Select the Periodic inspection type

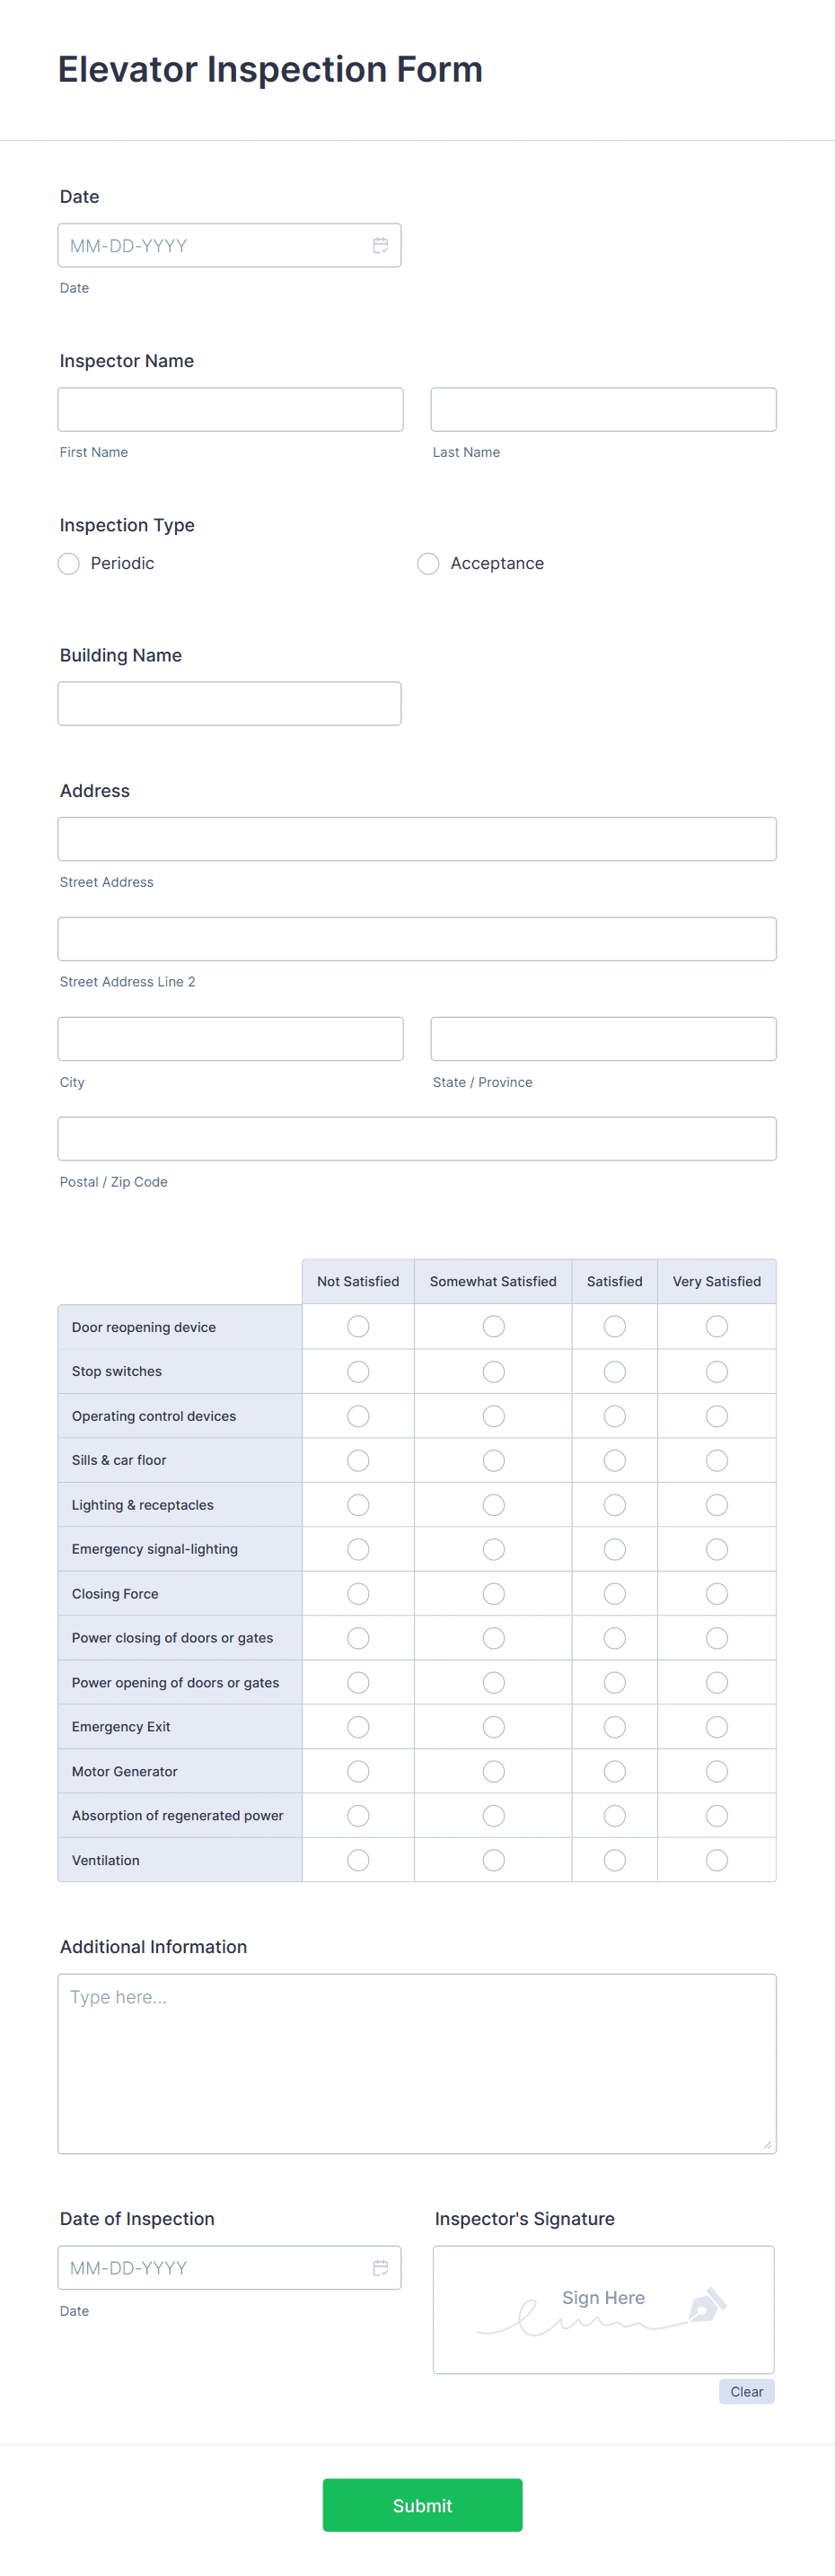pyautogui.click(x=68, y=563)
